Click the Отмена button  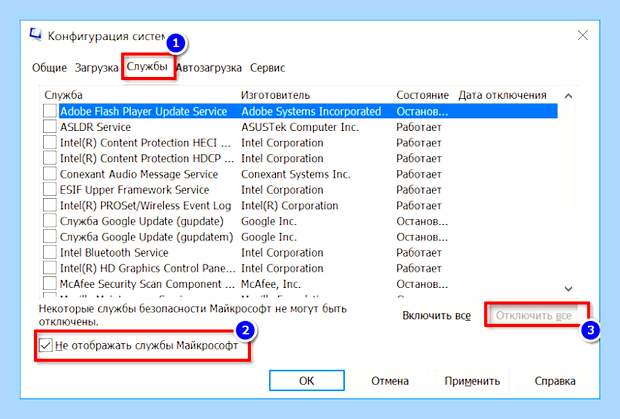[390, 381]
